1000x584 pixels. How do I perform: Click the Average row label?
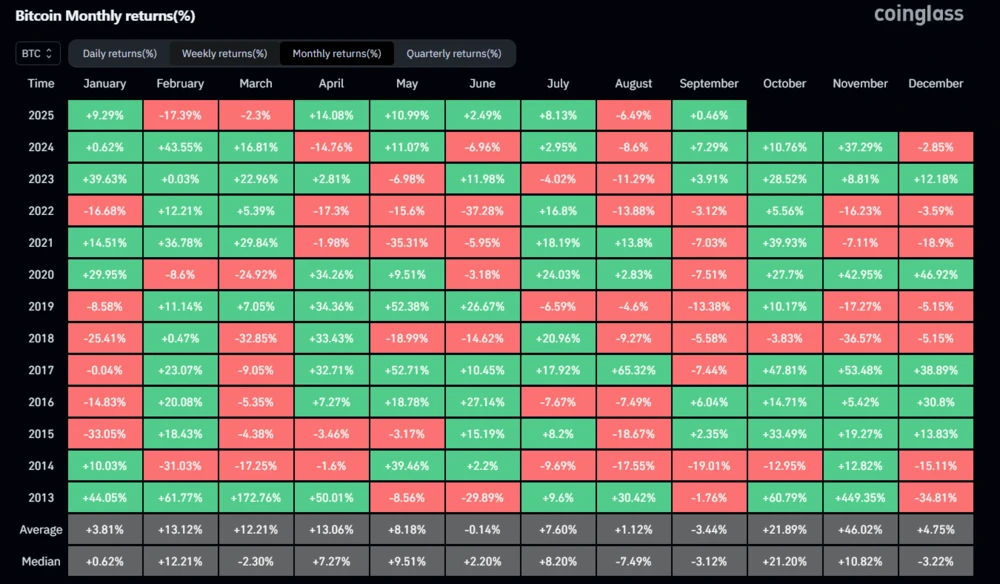tap(41, 529)
